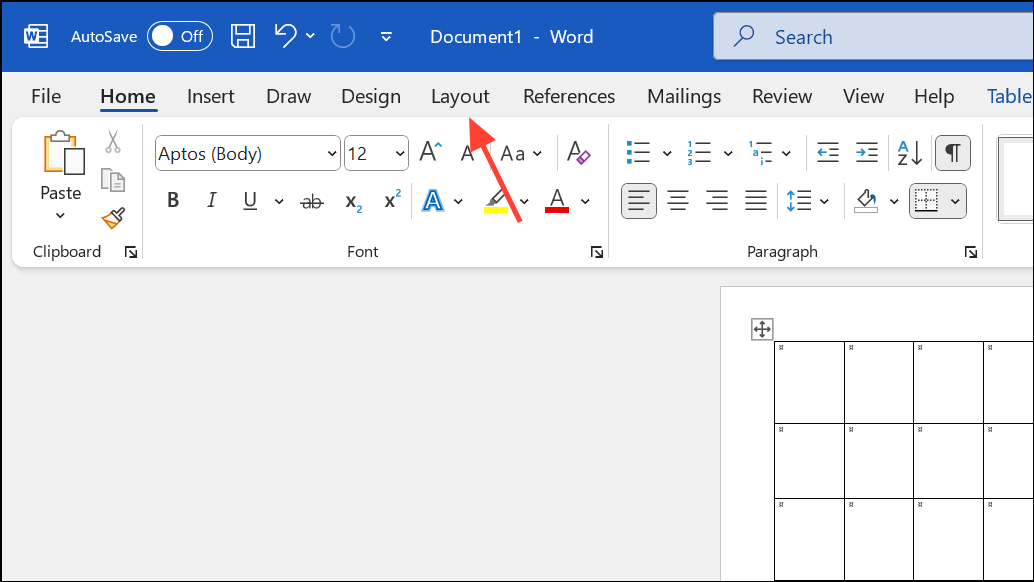The image size is (1034, 582).
Task: Open the Design tab
Action: pos(371,96)
